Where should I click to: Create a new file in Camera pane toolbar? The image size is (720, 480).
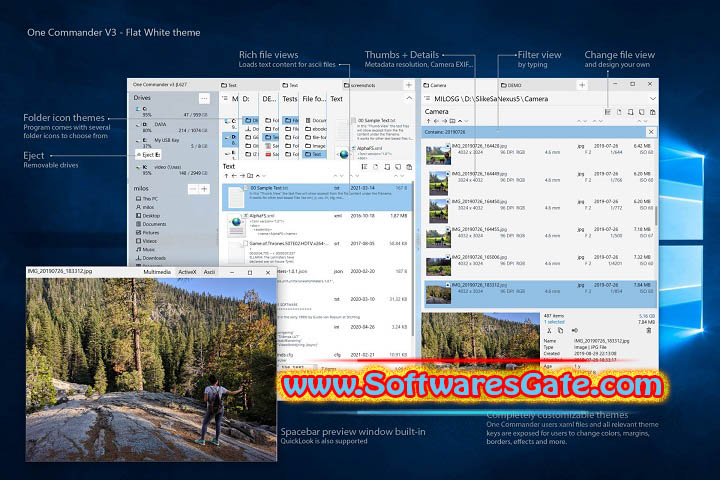point(619,112)
